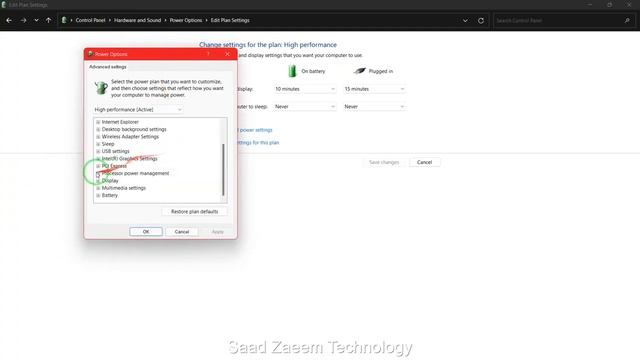This screenshot has width=640, height=360.
Task: Click the advanced power settings link
Action: click(255, 130)
